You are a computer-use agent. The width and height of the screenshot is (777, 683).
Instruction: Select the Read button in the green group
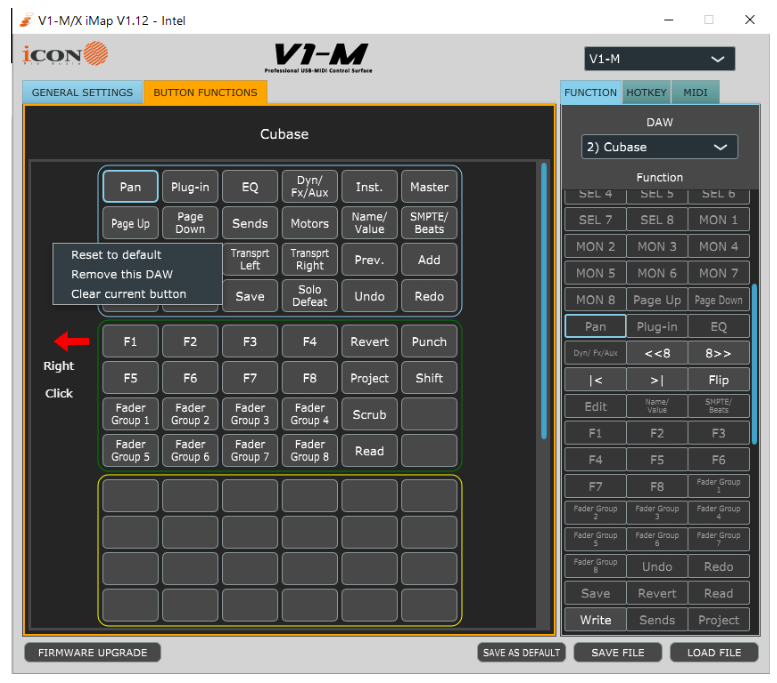click(x=369, y=451)
